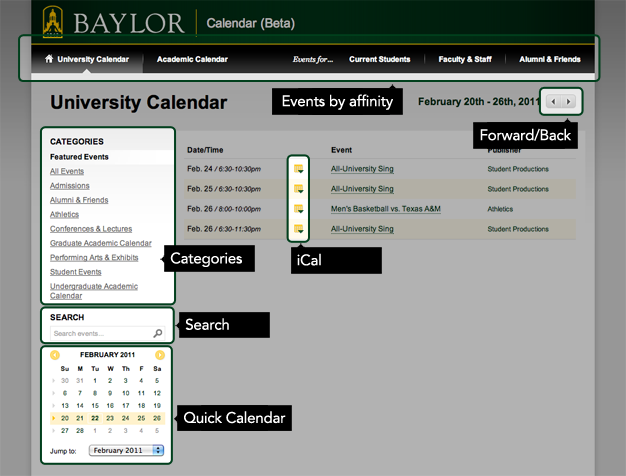Click search magnifier icon

[158, 333]
